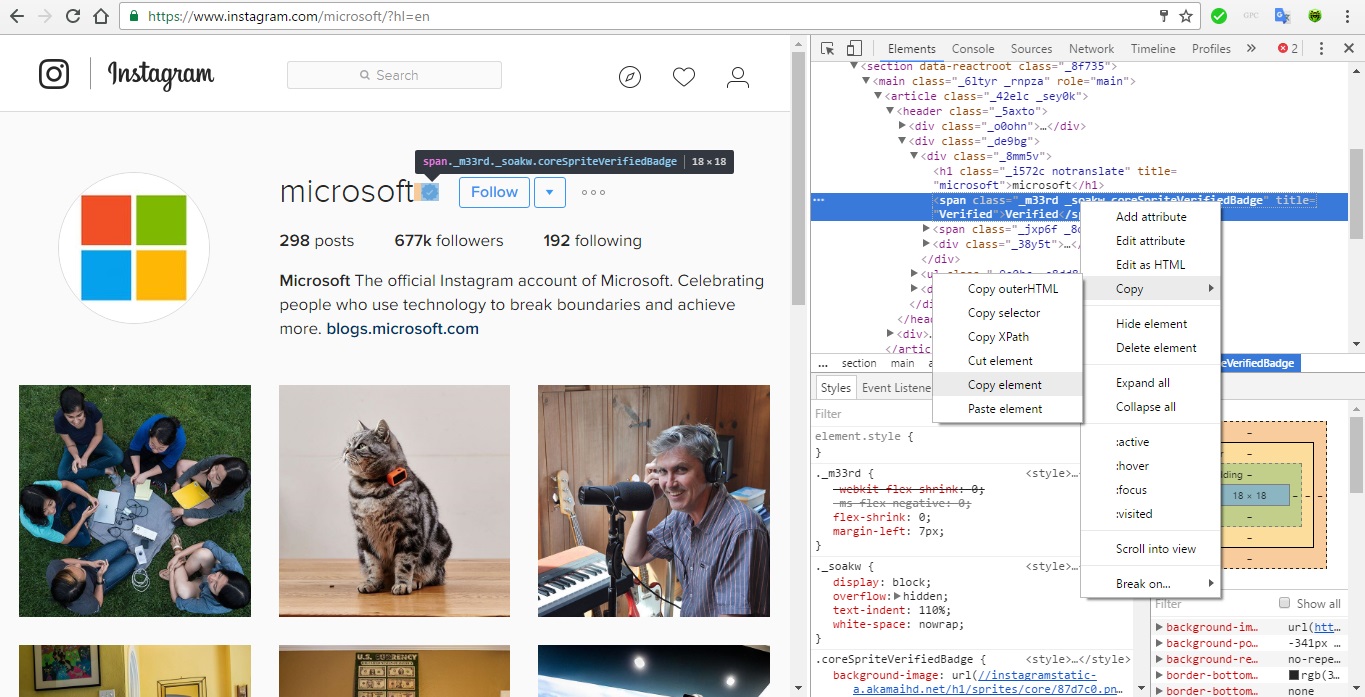This screenshot has width=1365, height=697.
Task: Open the cat photo thumbnail
Action: 394,501
